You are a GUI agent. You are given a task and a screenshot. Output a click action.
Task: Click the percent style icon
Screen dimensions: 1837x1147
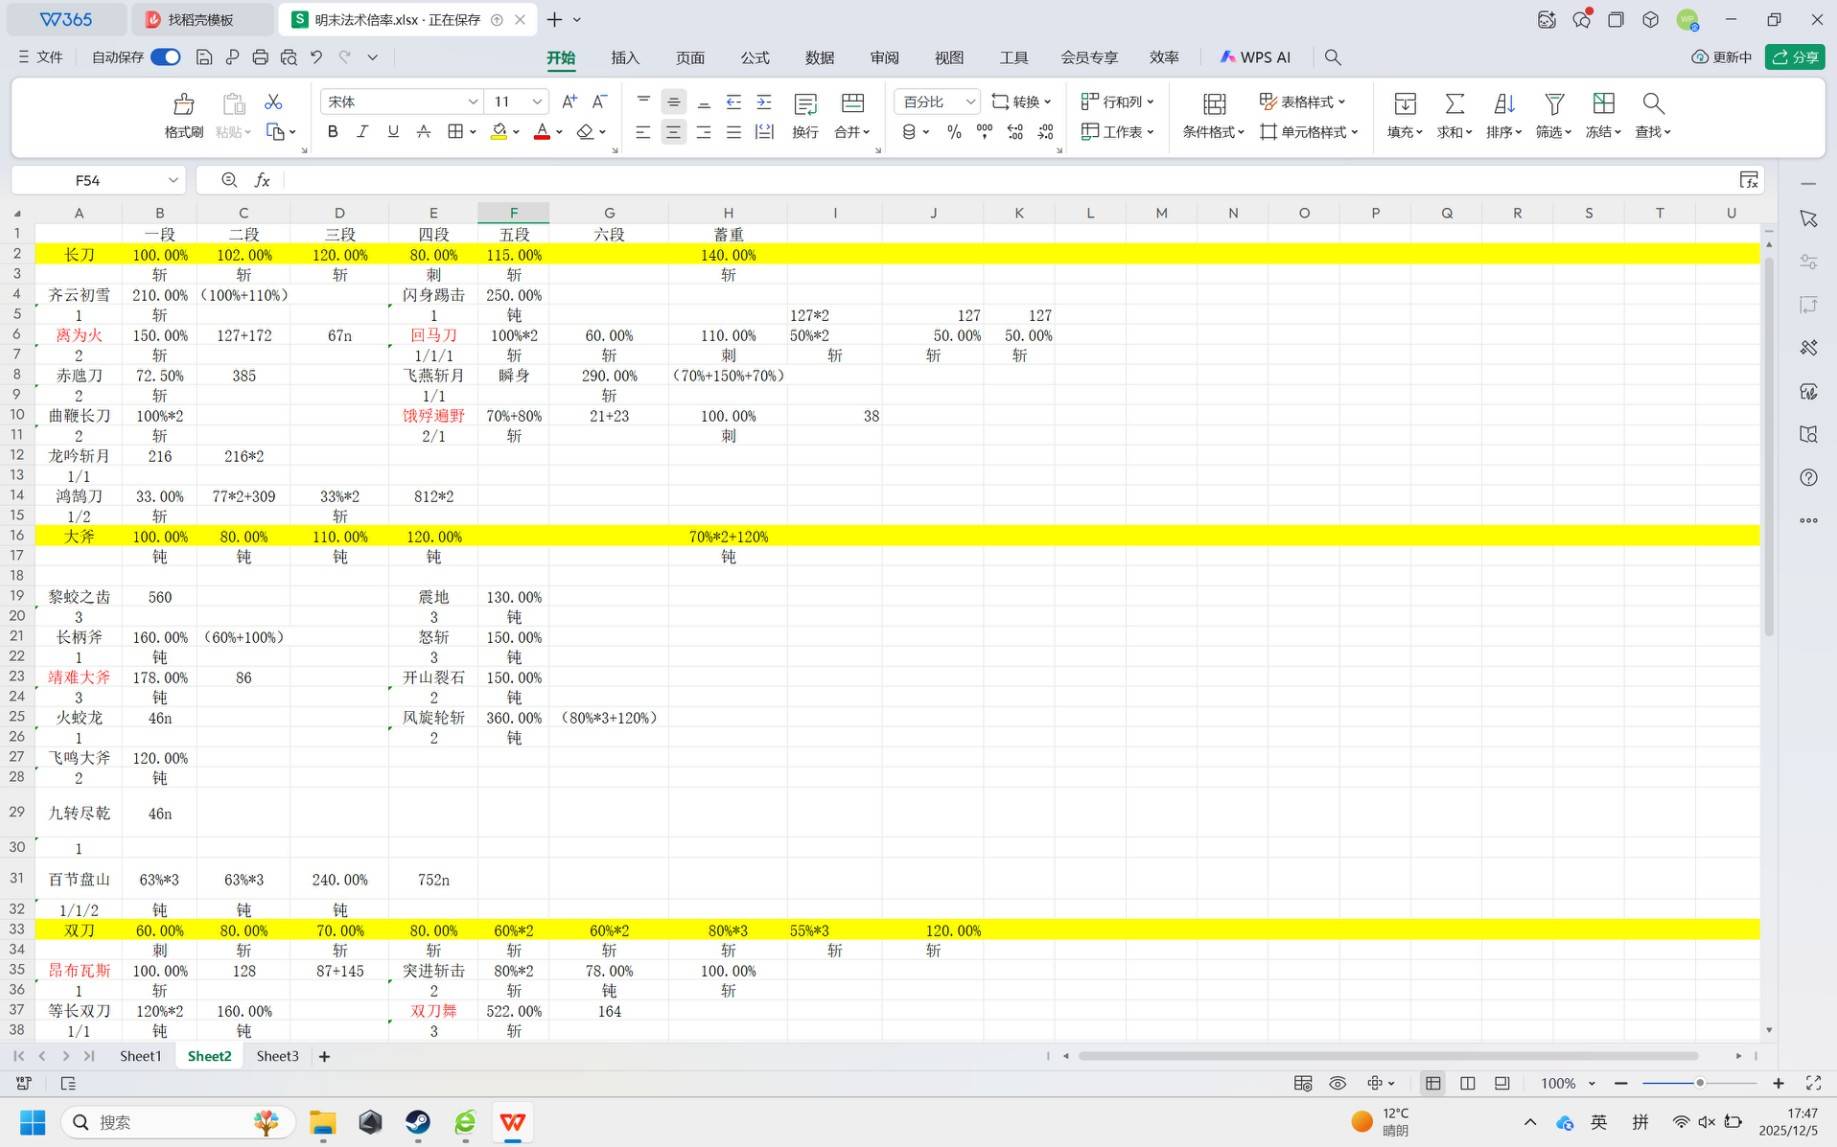click(954, 132)
